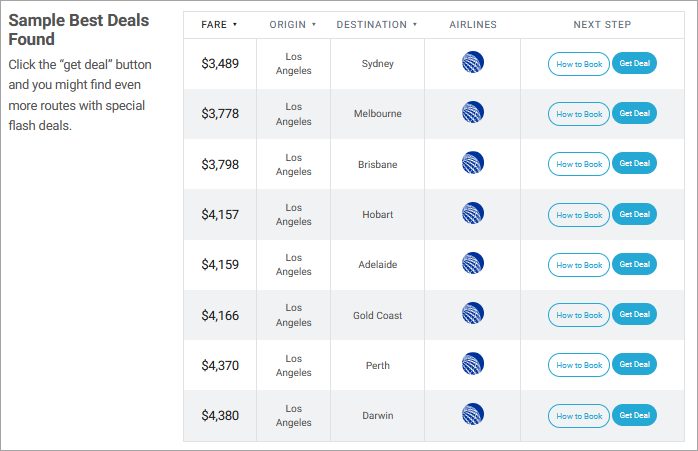Sort by Destination column header
This screenshot has height=451, width=698.
pyautogui.click(x=377, y=24)
